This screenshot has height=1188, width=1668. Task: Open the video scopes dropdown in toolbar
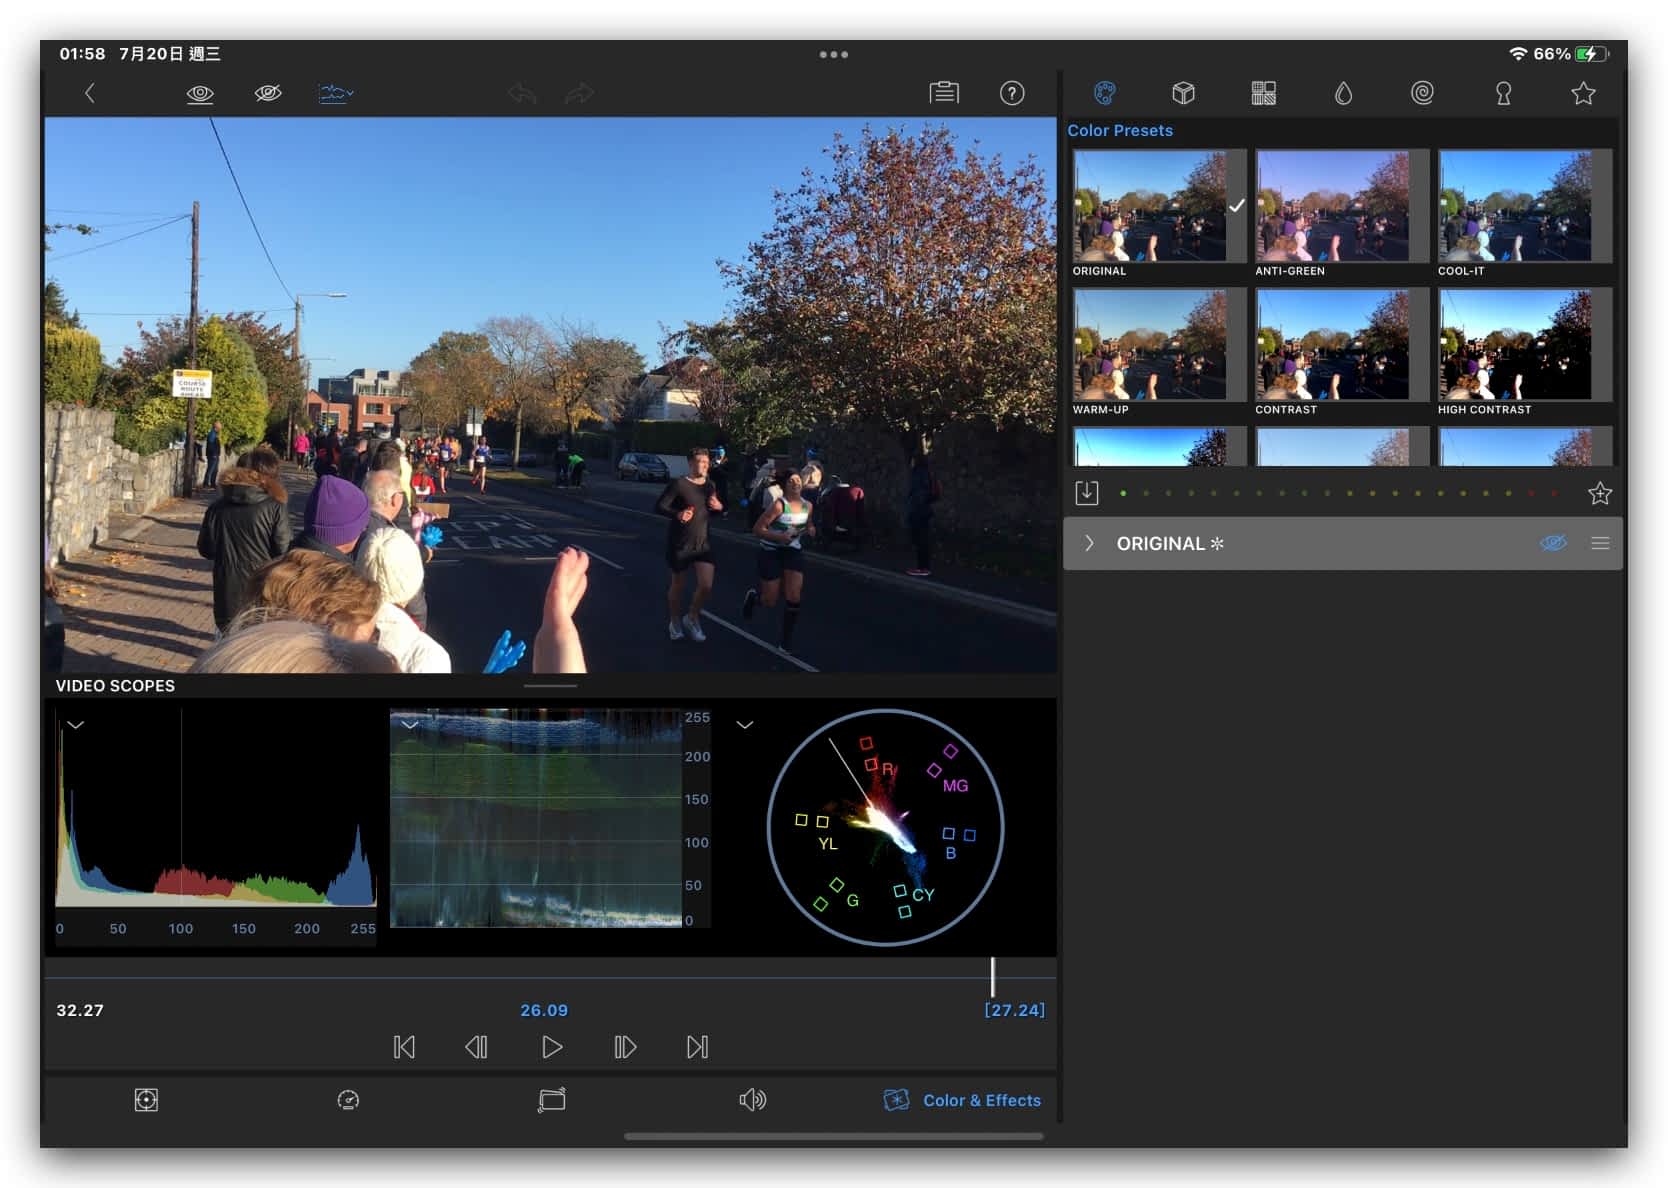(x=336, y=93)
